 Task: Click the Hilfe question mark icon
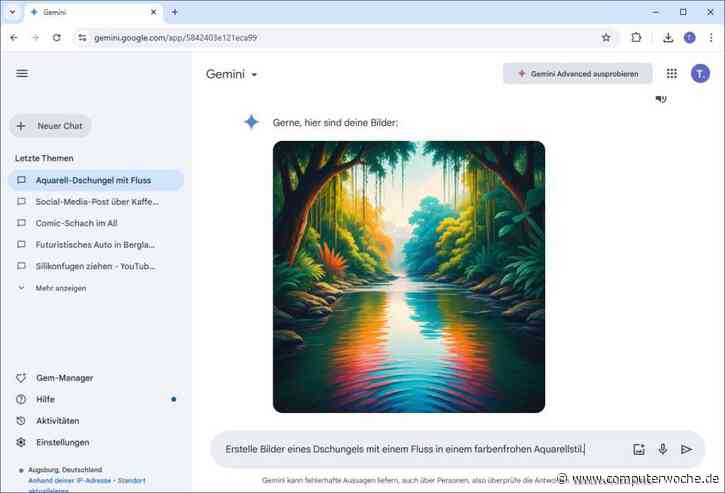[21, 399]
